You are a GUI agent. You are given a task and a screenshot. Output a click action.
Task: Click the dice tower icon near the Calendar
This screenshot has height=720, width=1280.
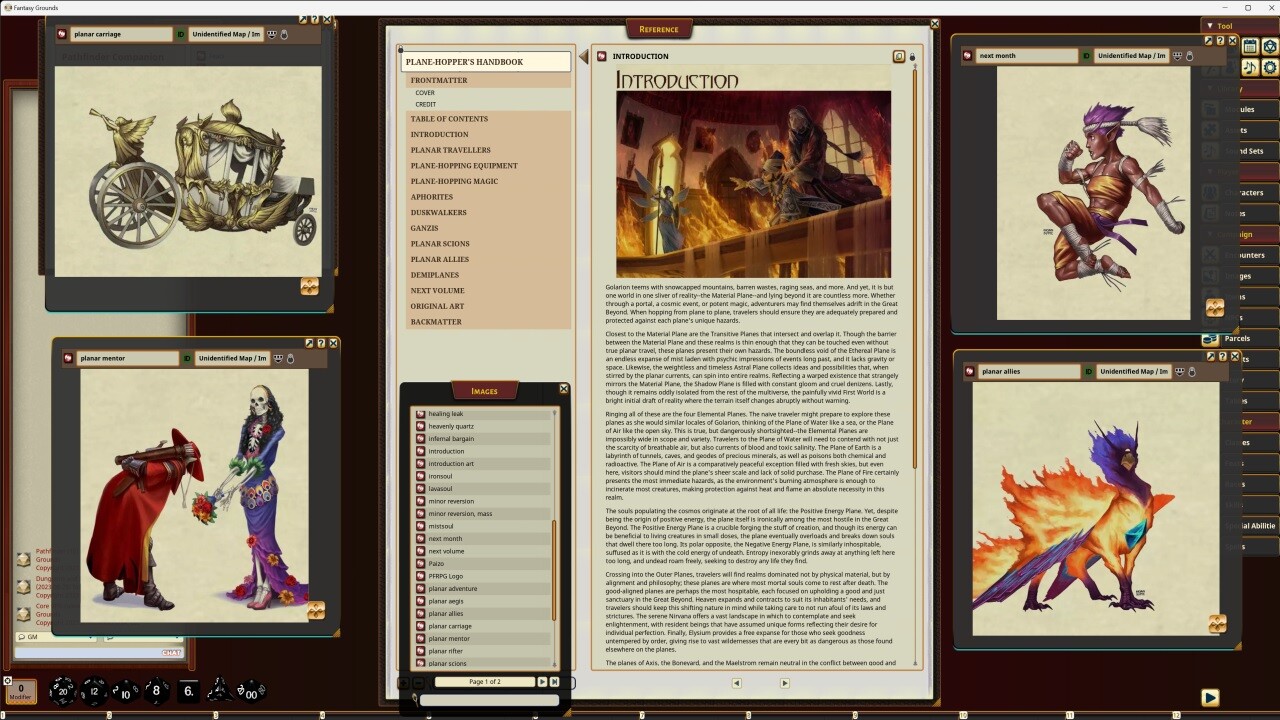coord(1270,46)
